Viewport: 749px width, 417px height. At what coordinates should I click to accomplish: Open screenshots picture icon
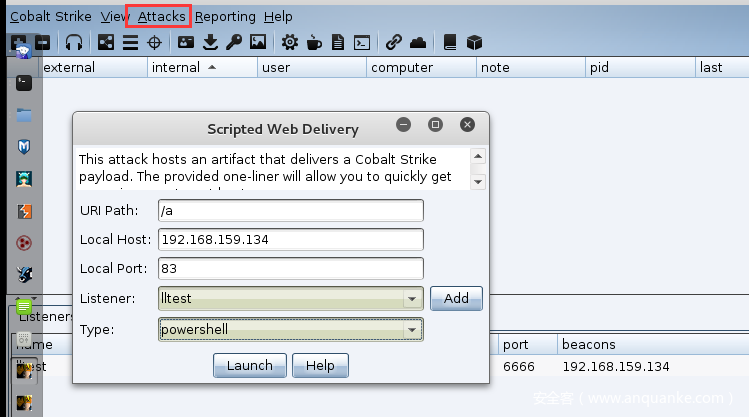[258, 43]
